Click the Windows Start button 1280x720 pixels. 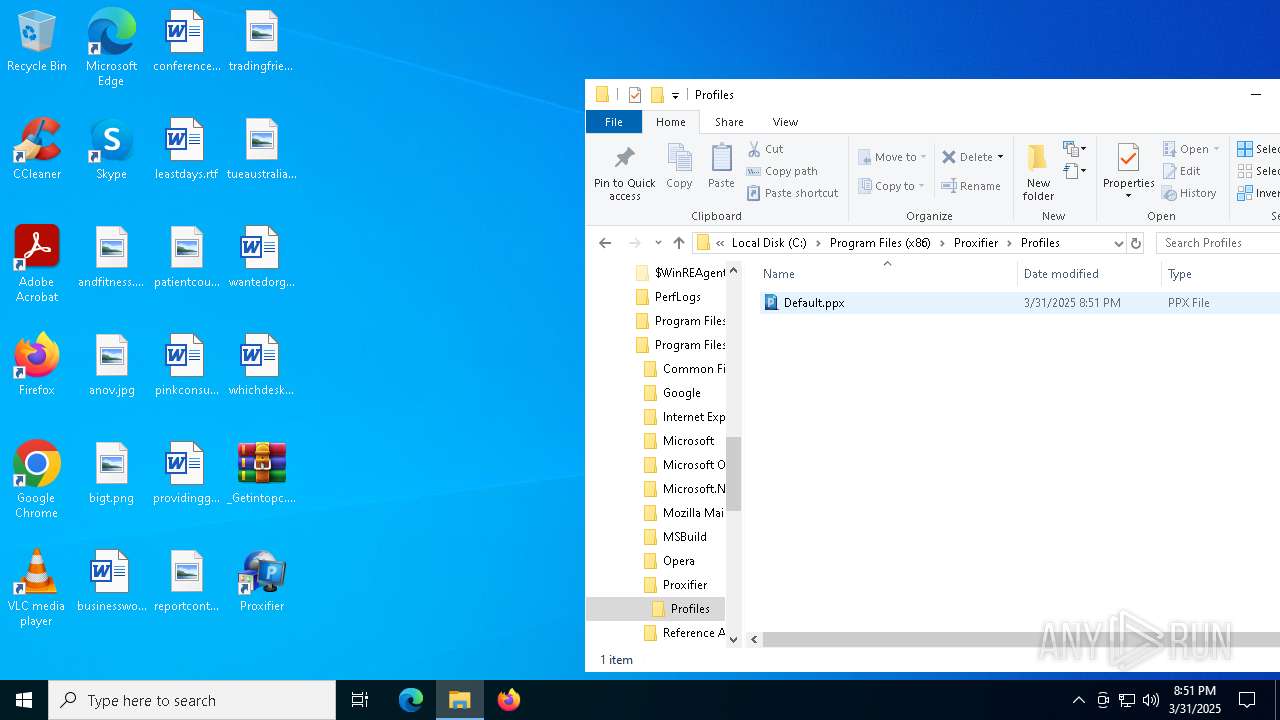(x=24, y=700)
